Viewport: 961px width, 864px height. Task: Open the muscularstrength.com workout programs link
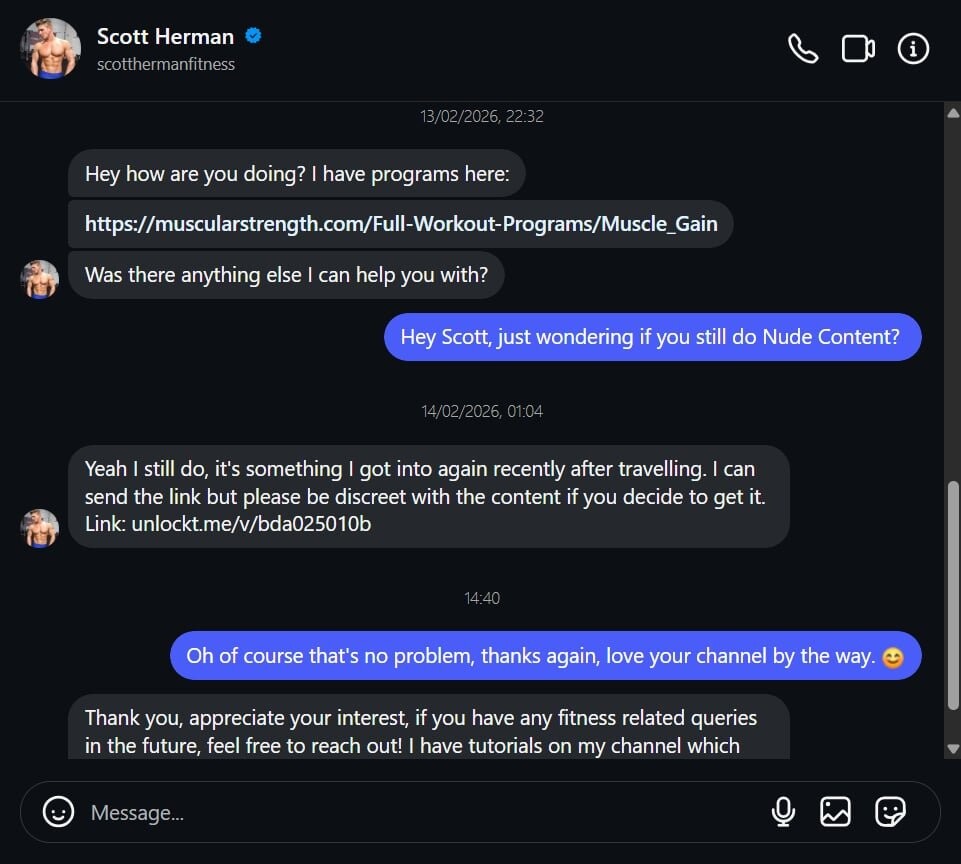(x=401, y=224)
